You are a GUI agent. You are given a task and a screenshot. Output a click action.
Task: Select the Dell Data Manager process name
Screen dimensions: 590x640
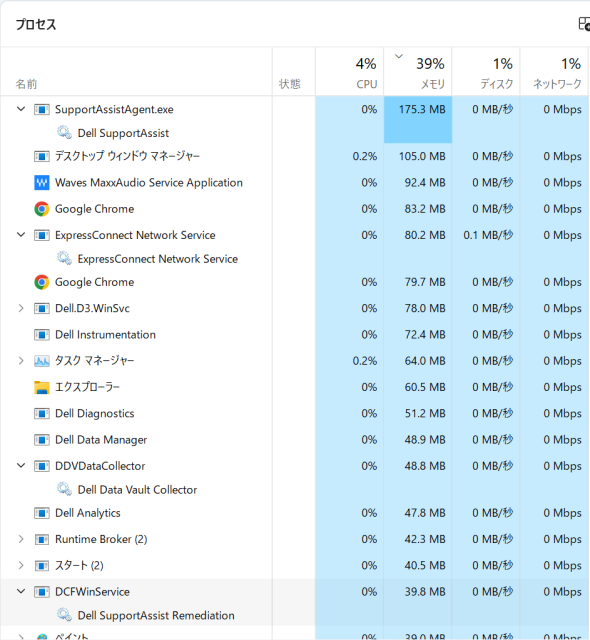point(101,440)
